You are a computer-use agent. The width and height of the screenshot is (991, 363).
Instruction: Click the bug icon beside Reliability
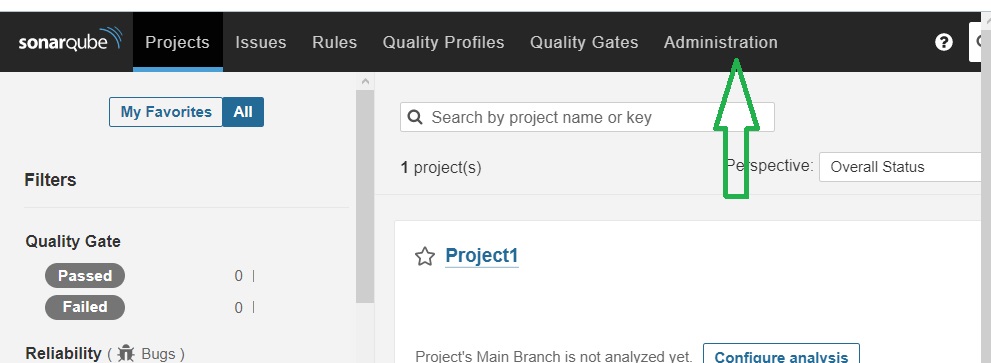pyautogui.click(x=126, y=353)
